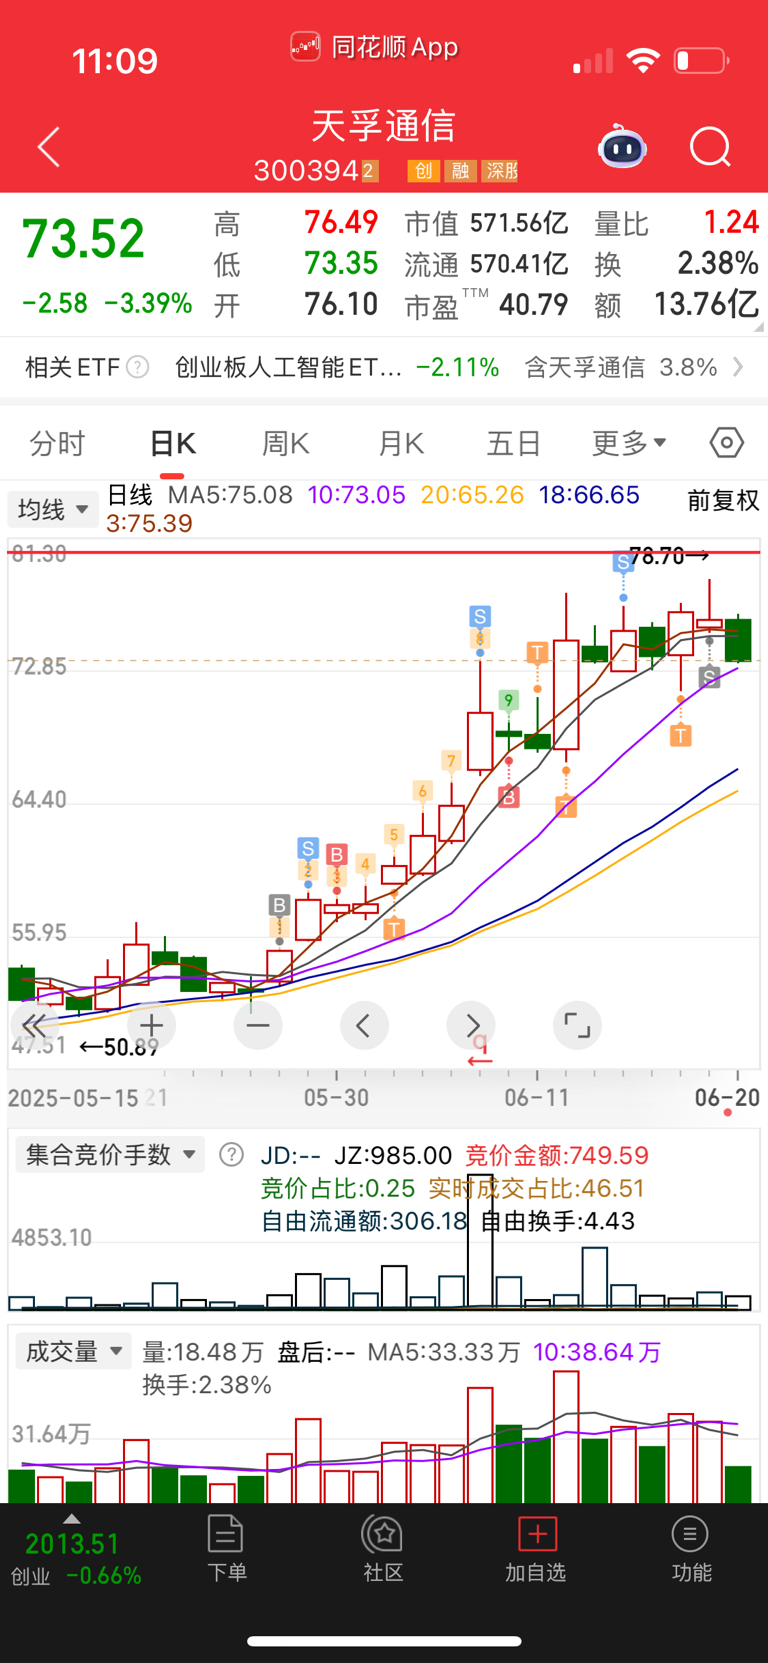The height and width of the screenshot is (1663, 768).
Task: Tap the 20:65.26 moving average value
Action: (472, 495)
